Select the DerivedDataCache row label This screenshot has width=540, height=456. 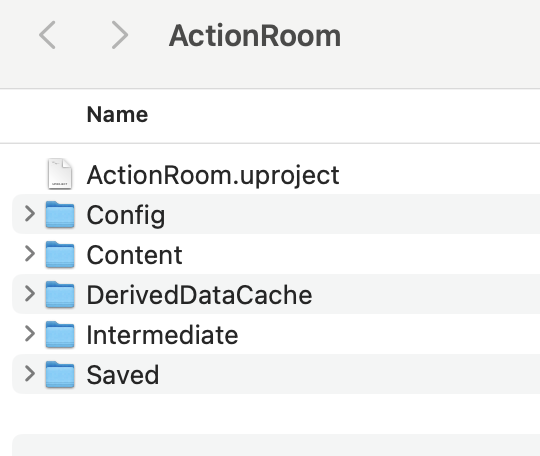[x=199, y=295]
